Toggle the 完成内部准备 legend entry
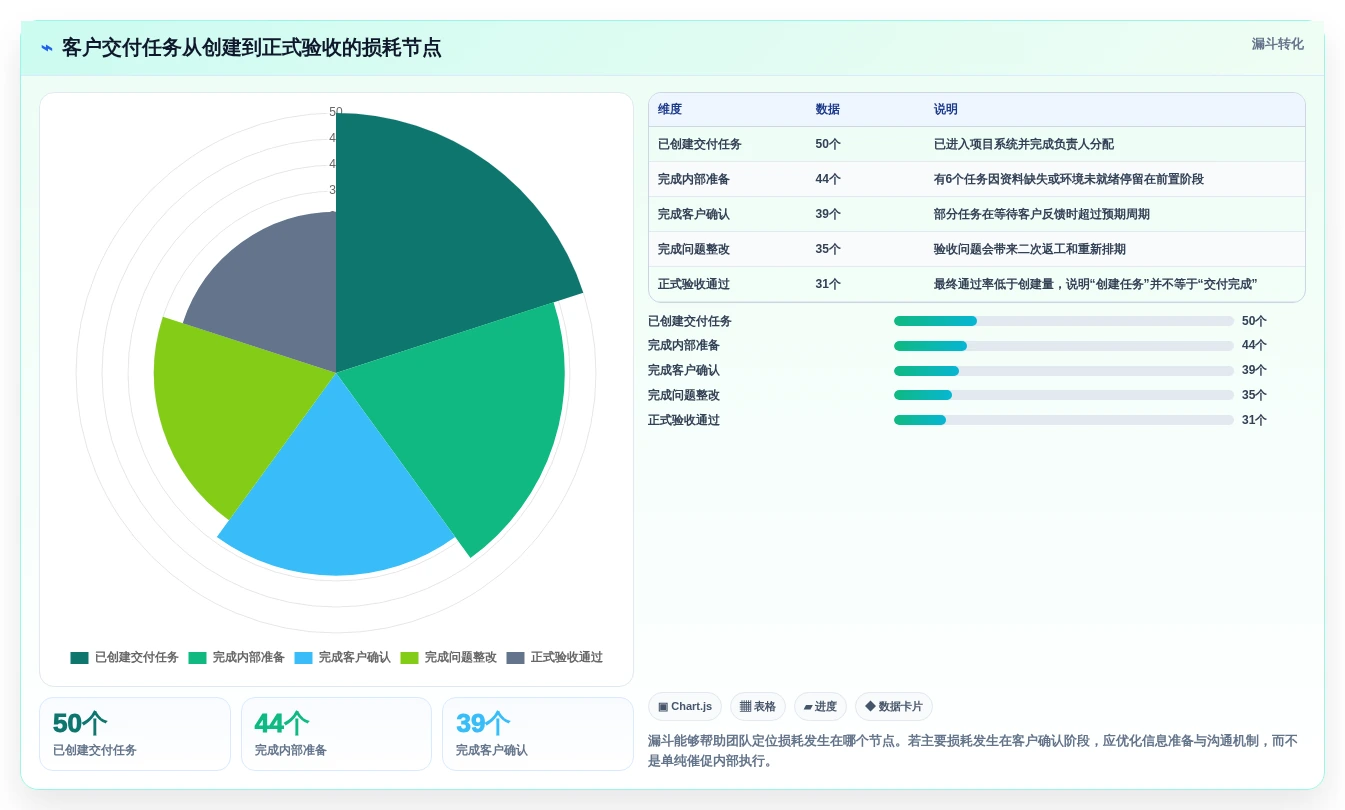Screen dimensions: 1345x810 [x=236, y=658]
